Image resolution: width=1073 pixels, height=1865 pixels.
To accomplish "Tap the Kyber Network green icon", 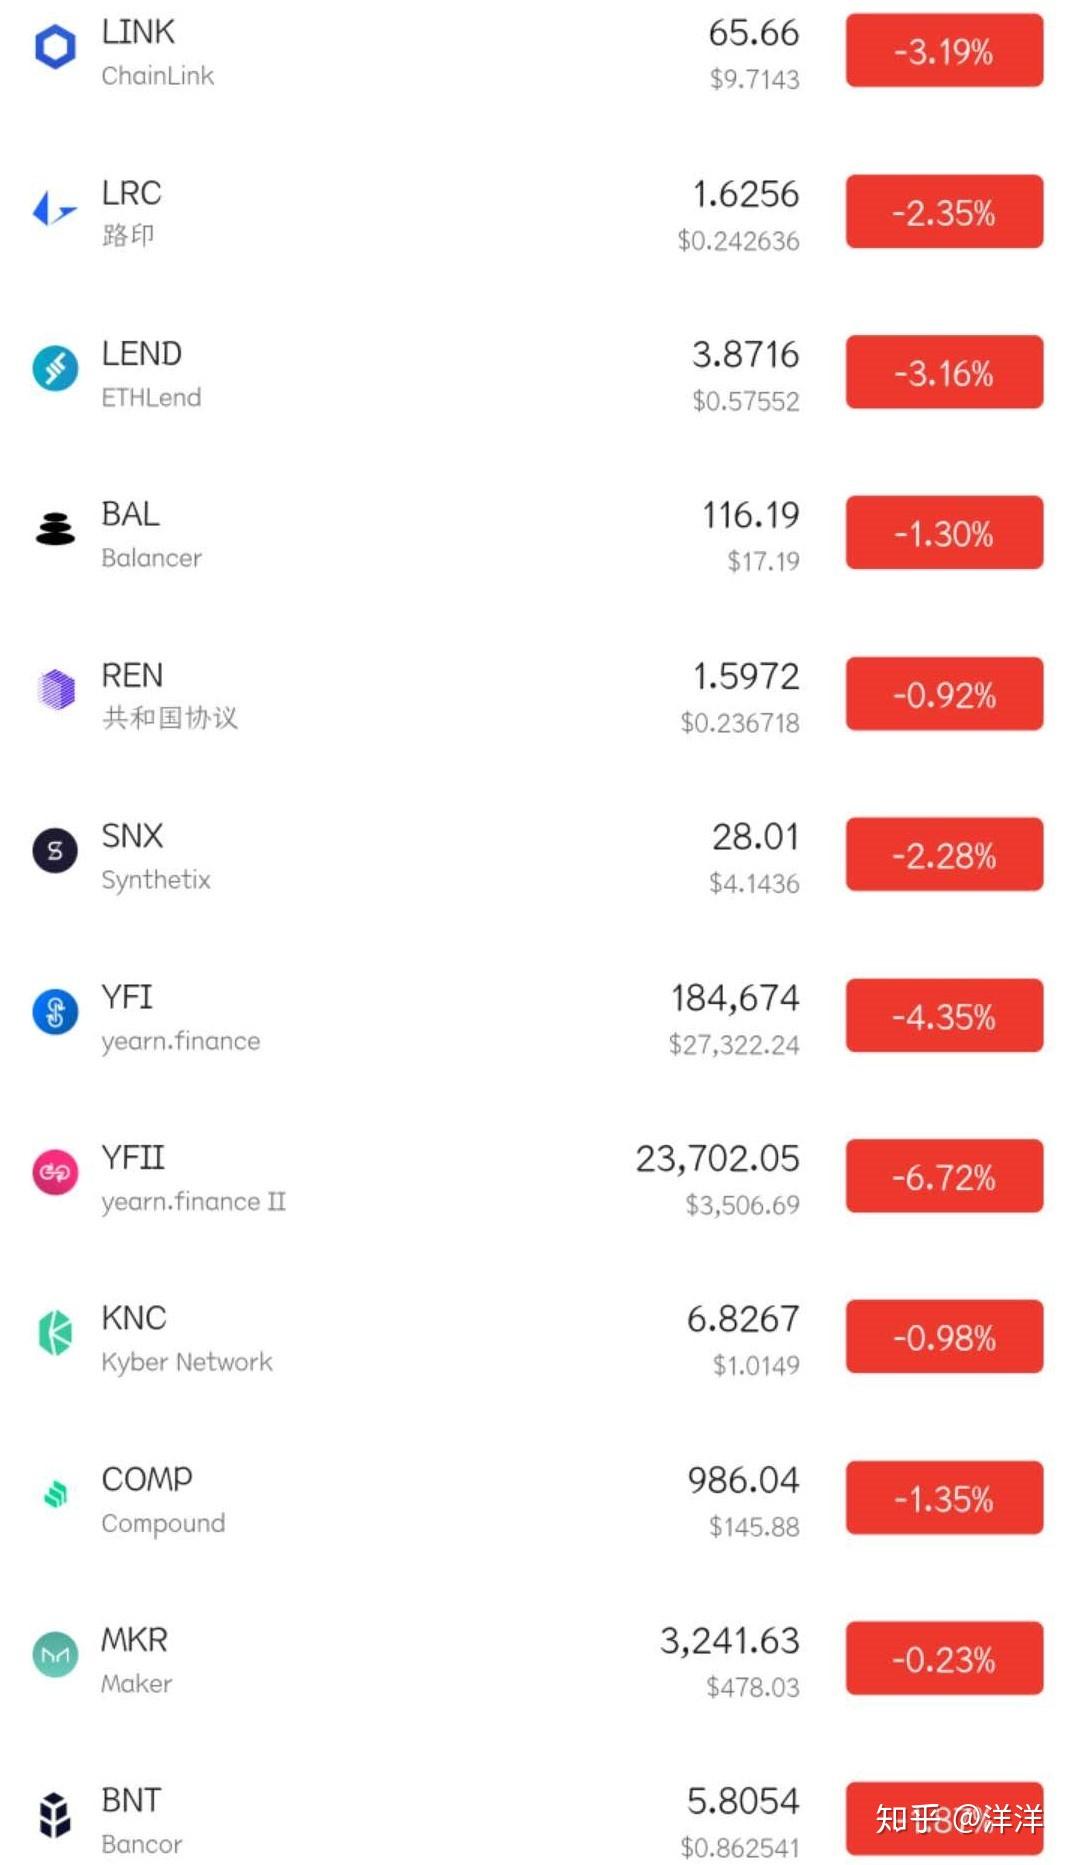I will point(55,1333).
